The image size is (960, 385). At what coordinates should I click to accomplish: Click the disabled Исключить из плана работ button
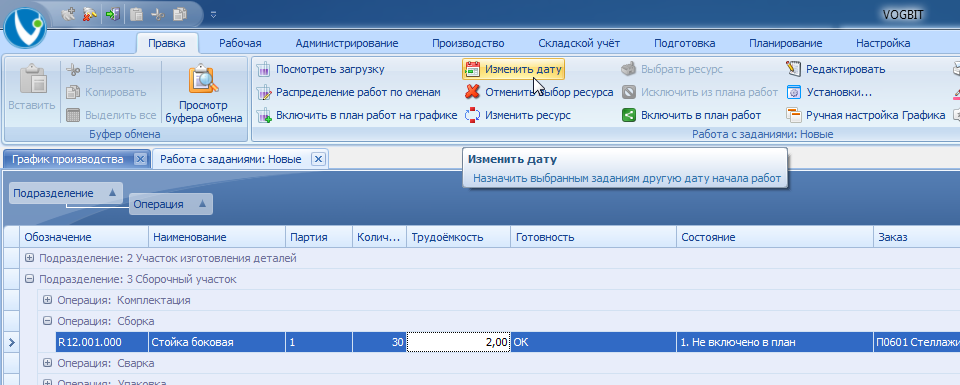pos(700,92)
